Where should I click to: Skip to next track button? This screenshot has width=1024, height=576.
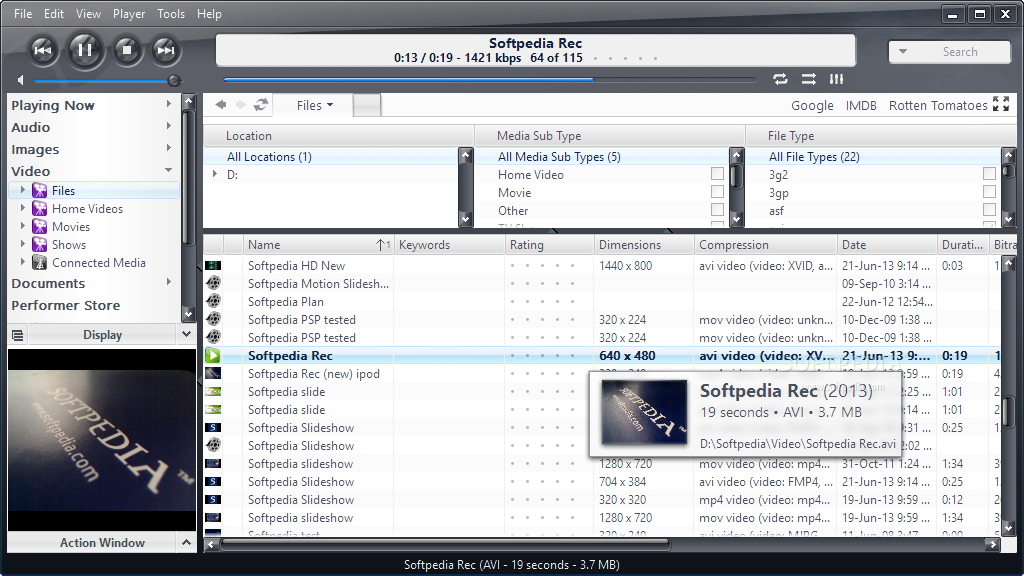coord(166,50)
